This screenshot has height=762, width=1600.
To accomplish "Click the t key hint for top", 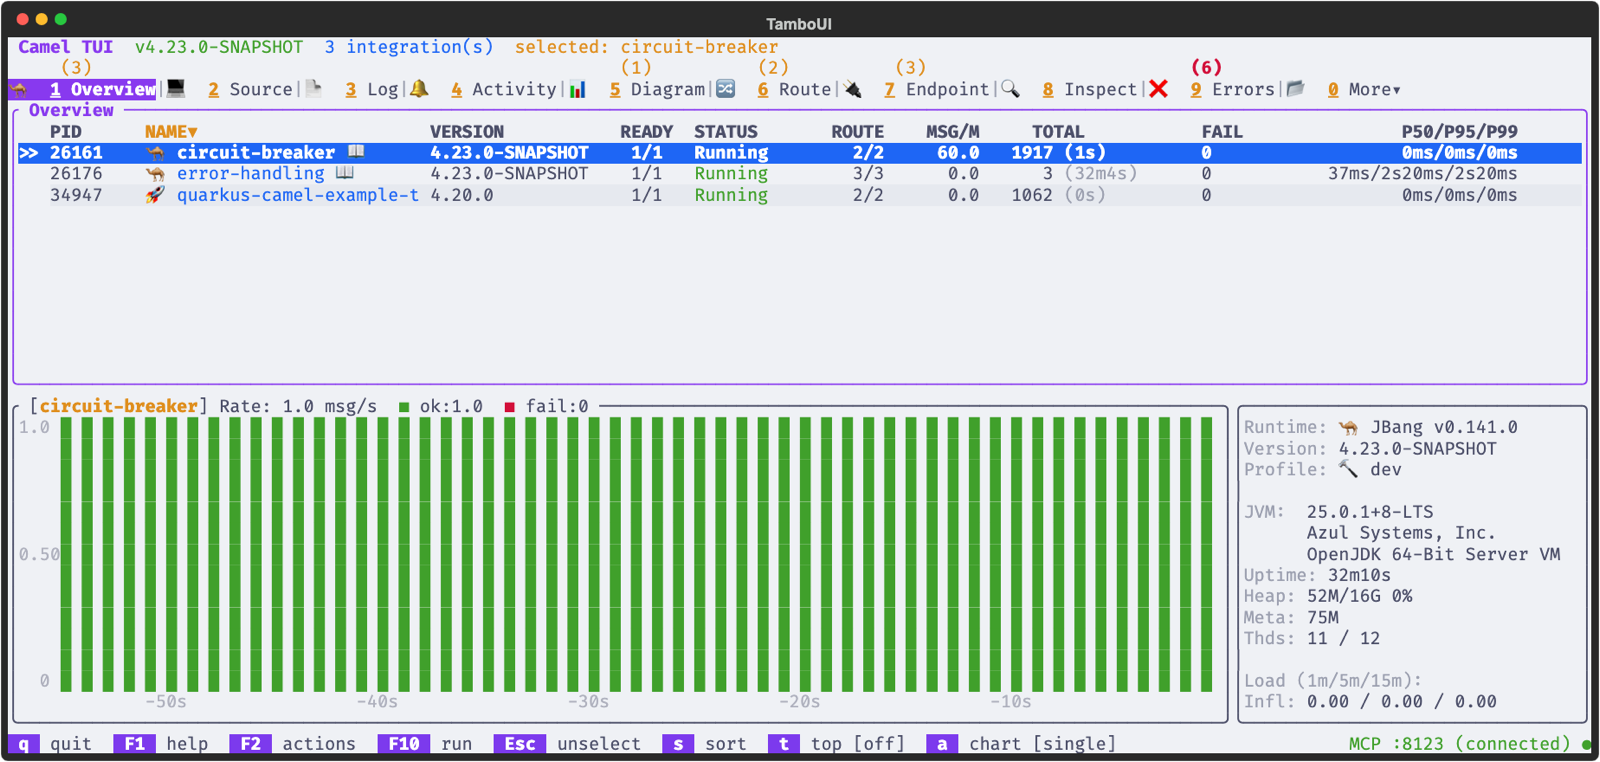I will click(784, 744).
